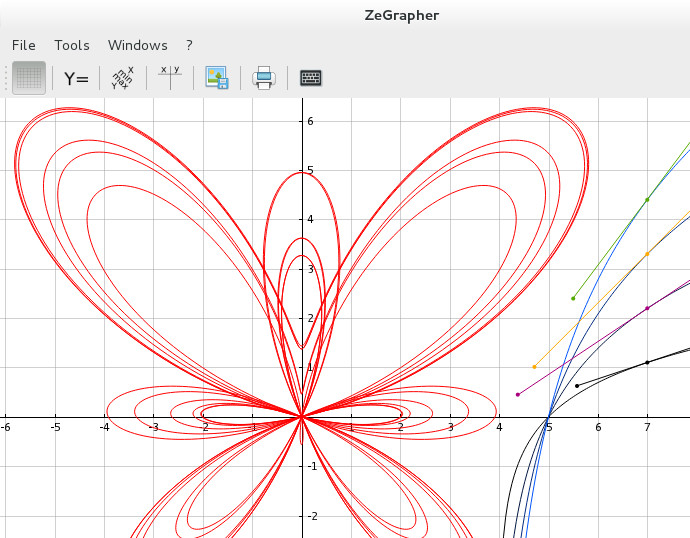Open the Windows menu

click(138, 45)
